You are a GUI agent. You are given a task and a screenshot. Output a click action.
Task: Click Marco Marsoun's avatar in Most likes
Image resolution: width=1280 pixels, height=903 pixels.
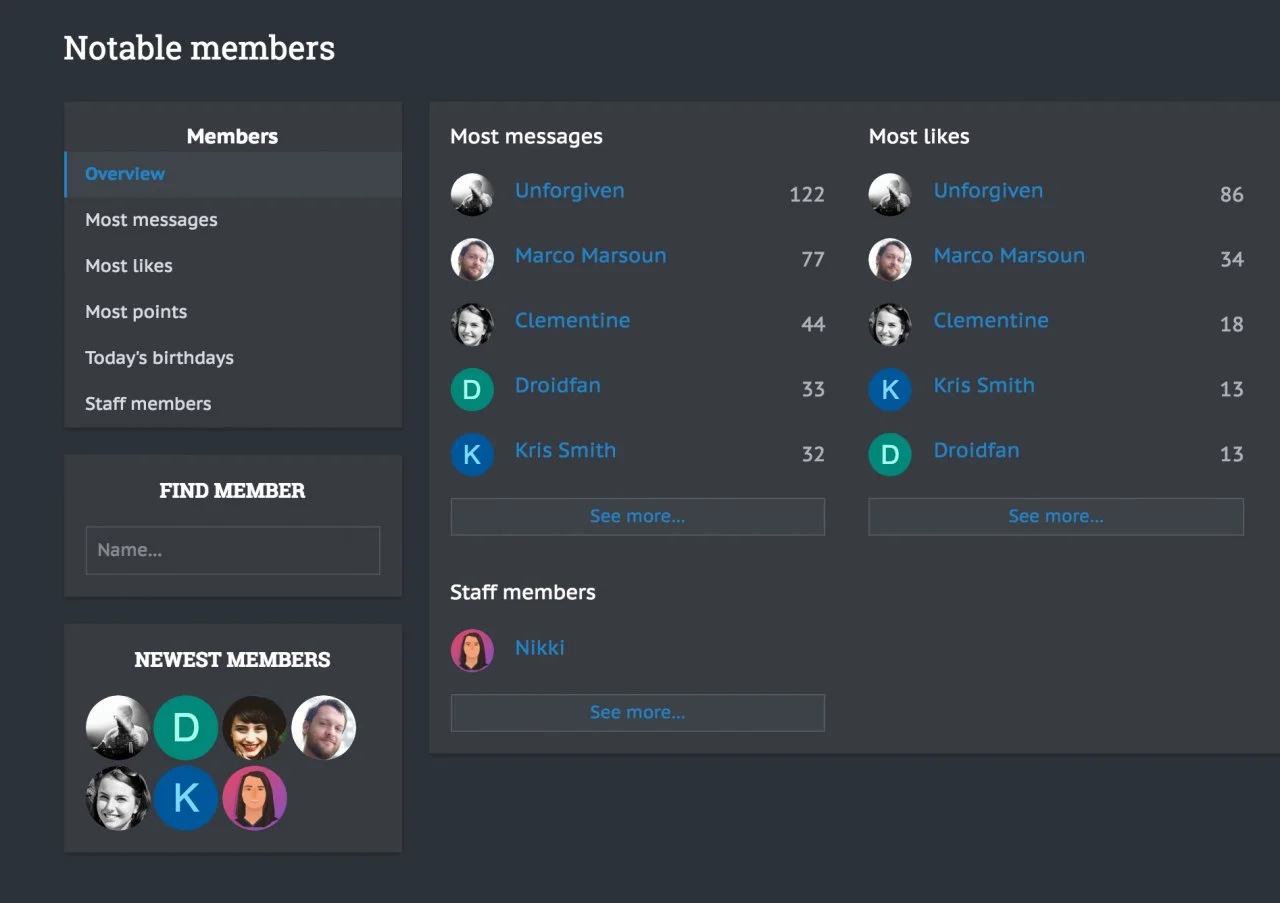tap(890, 260)
